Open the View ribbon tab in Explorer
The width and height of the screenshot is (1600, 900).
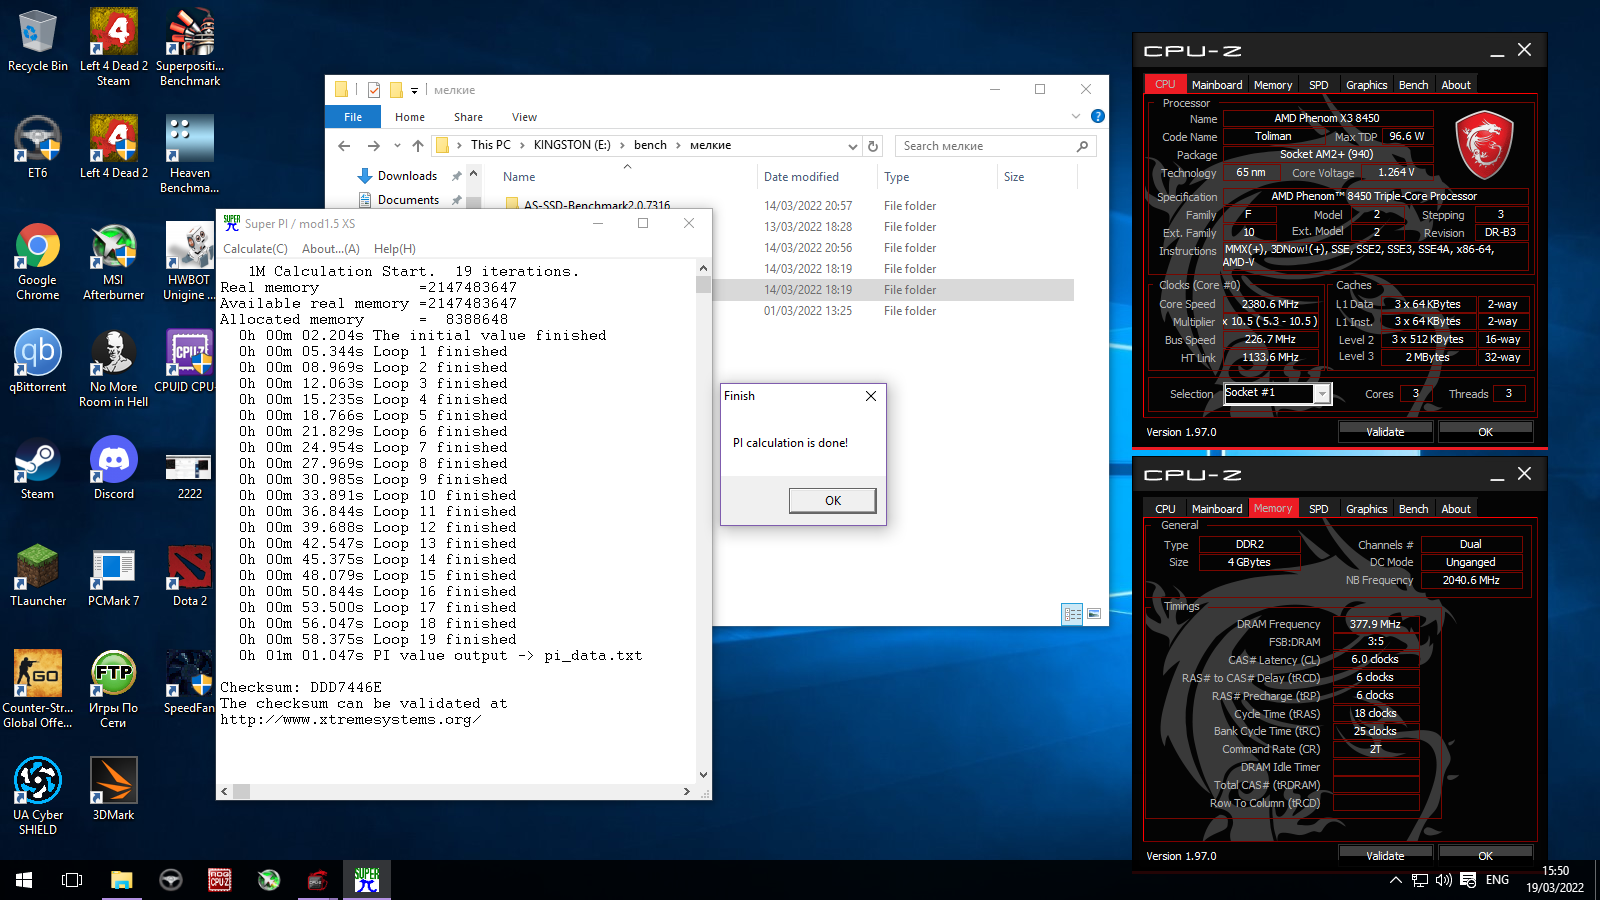[x=524, y=117]
